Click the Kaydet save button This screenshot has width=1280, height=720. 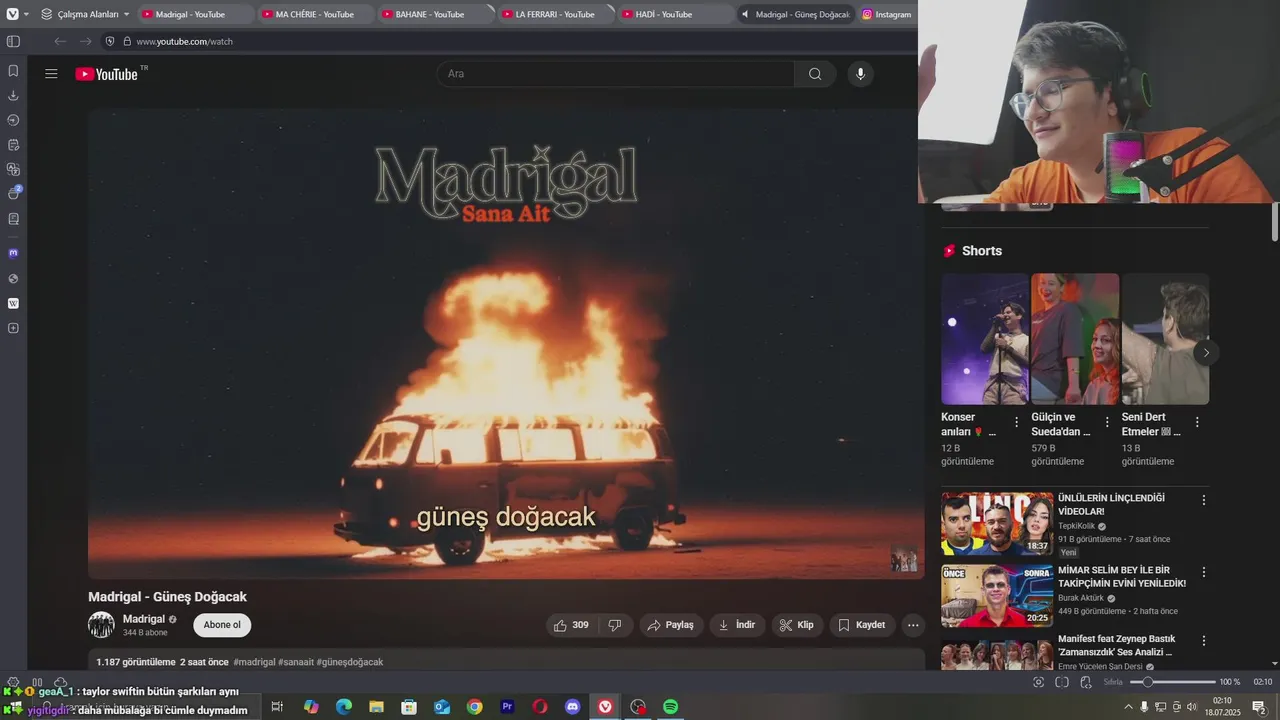tap(862, 625)
